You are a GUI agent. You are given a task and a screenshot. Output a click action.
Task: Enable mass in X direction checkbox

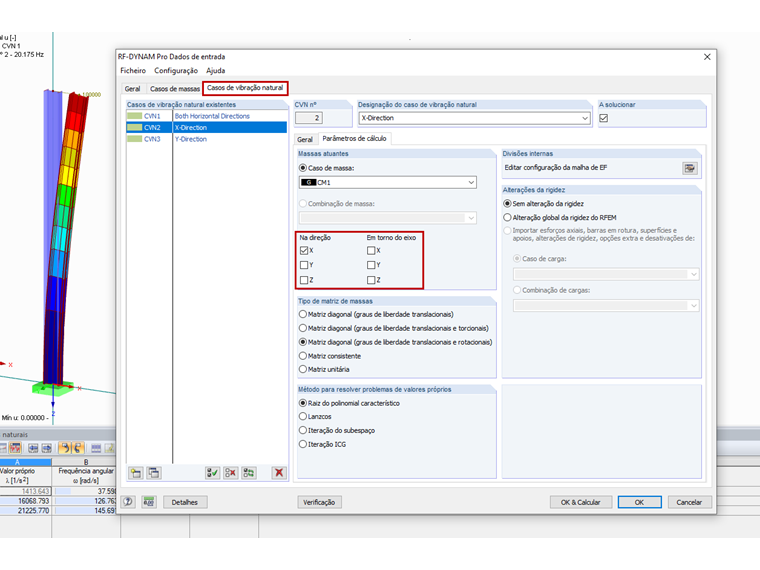(304, 251)
